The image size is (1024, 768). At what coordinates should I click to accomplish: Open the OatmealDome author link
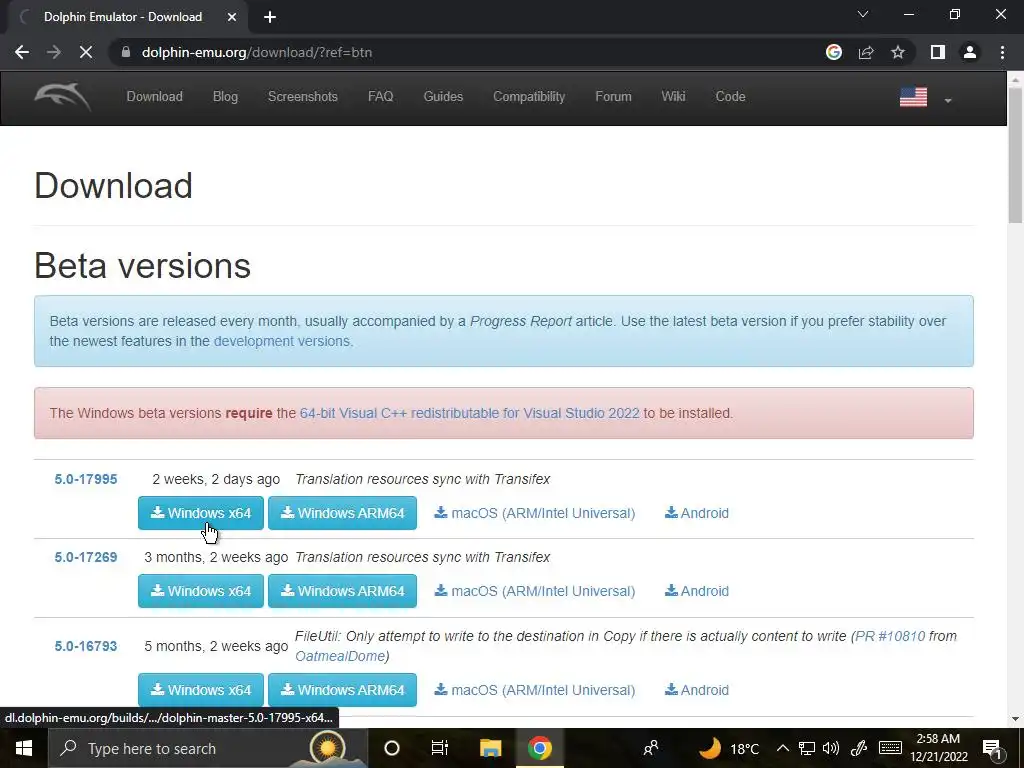(x=340, y=656)
